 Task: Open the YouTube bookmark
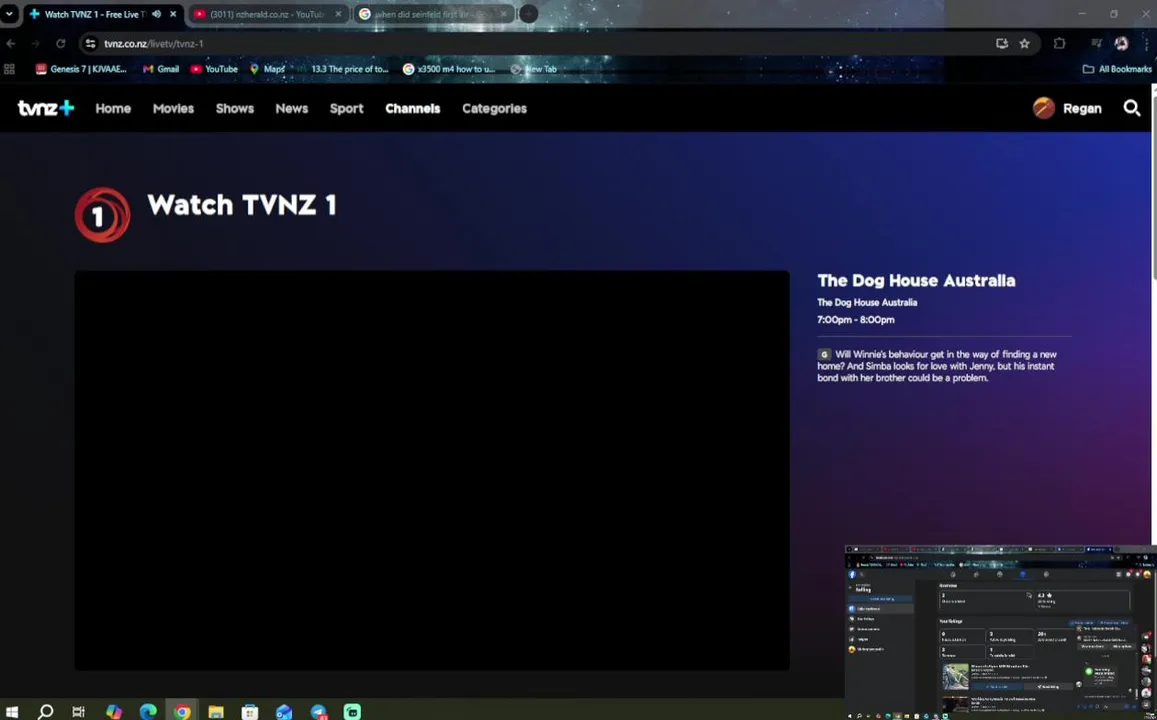tap(214, 69)
